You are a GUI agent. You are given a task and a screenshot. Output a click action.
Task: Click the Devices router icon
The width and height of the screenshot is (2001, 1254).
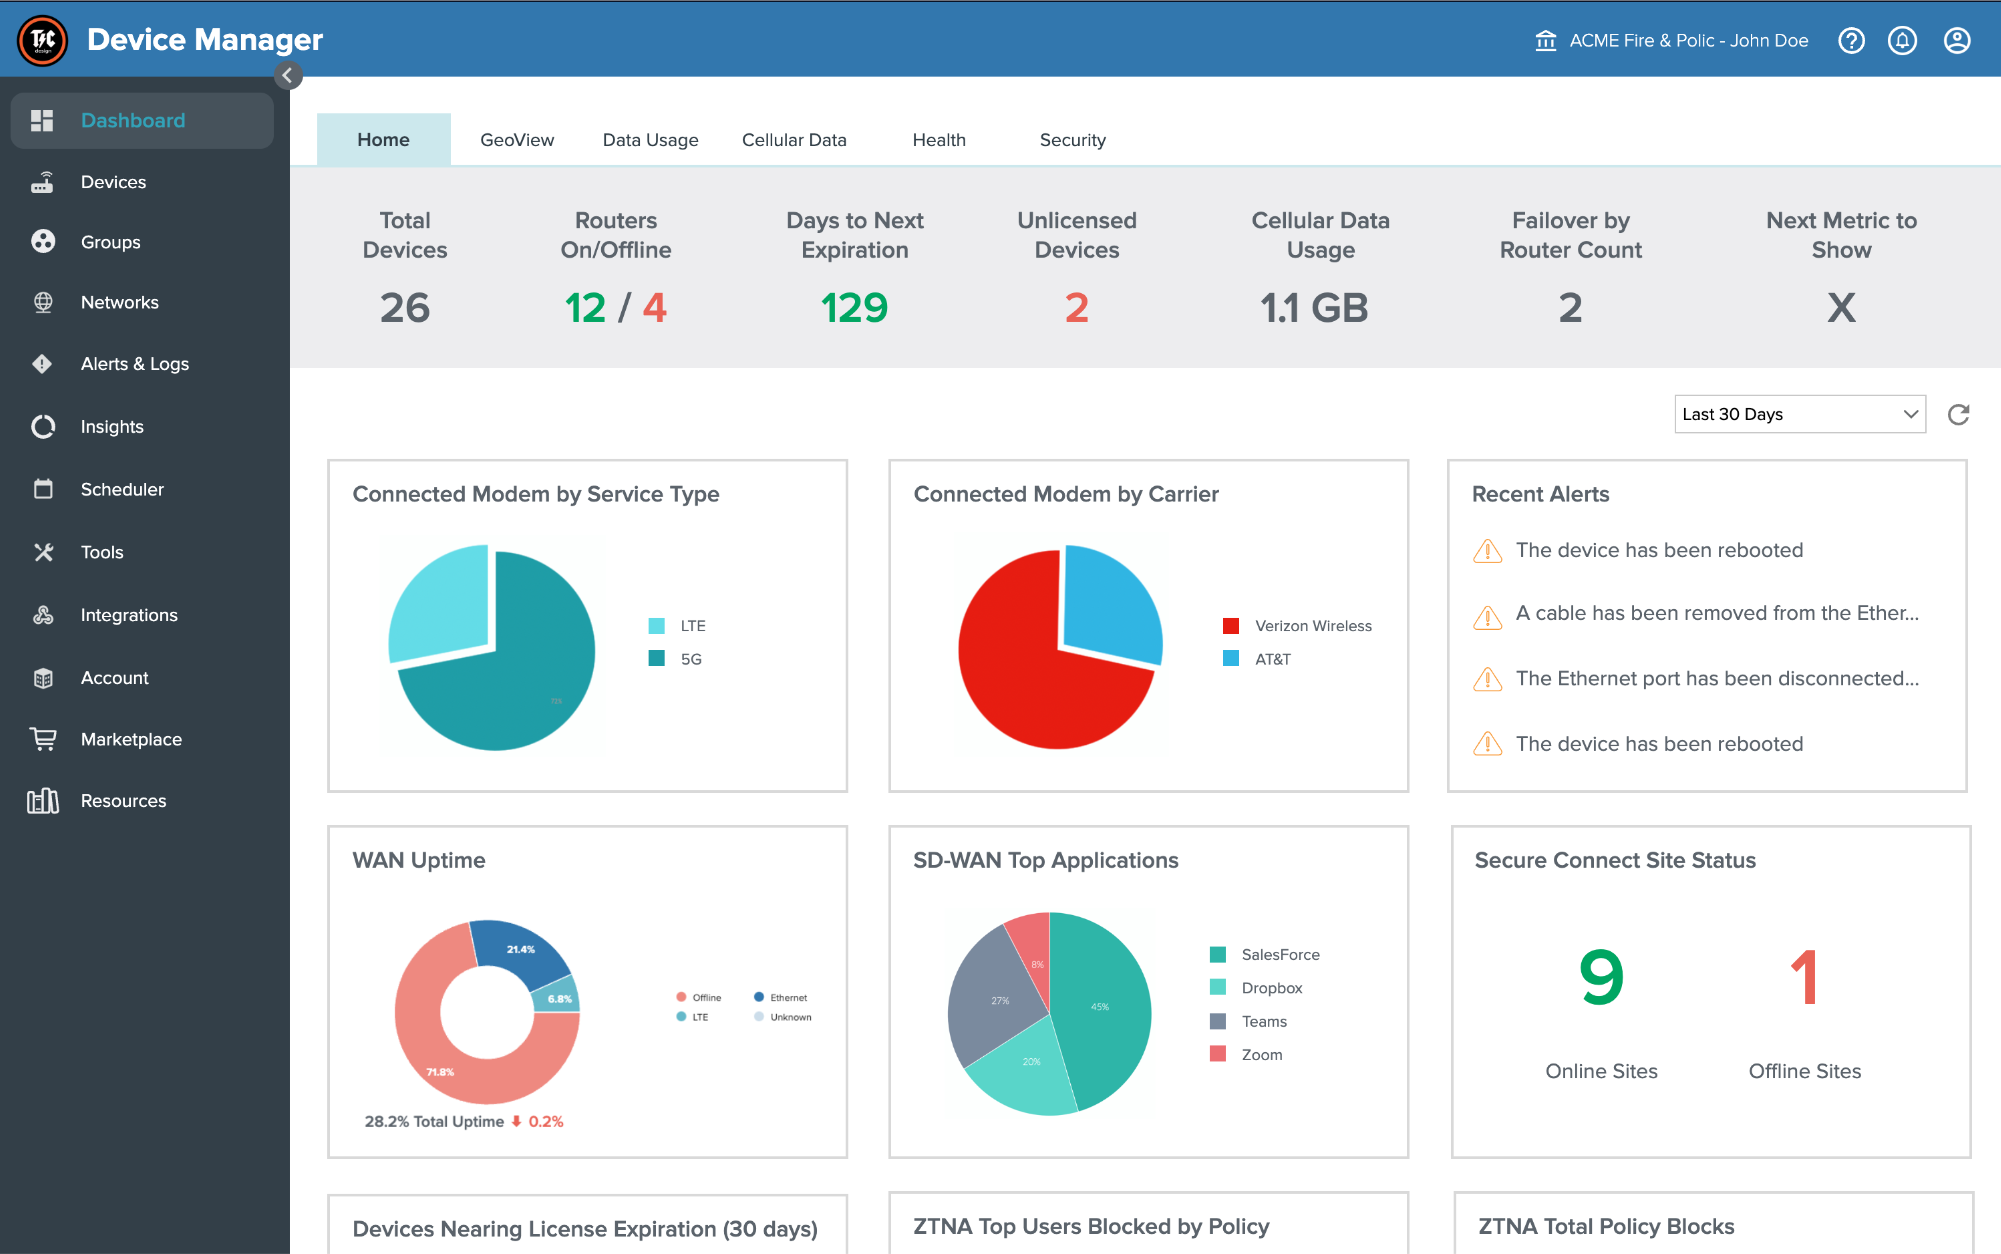coord(42,182)
